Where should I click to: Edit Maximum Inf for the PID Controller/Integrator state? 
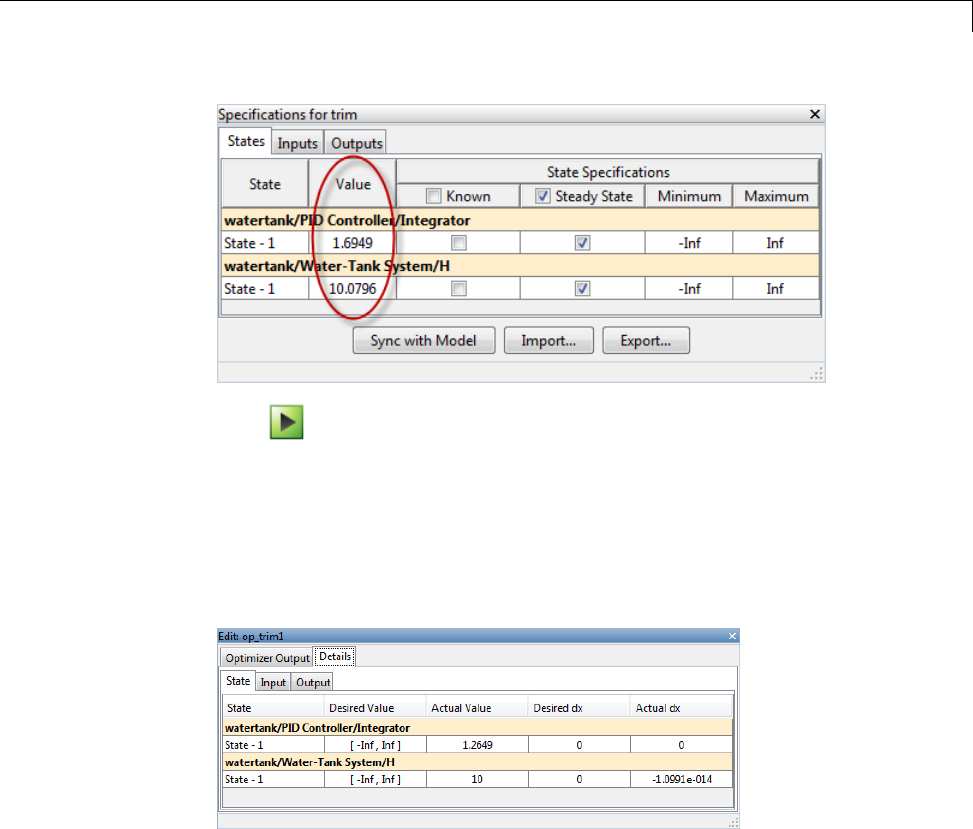(776, 243)
